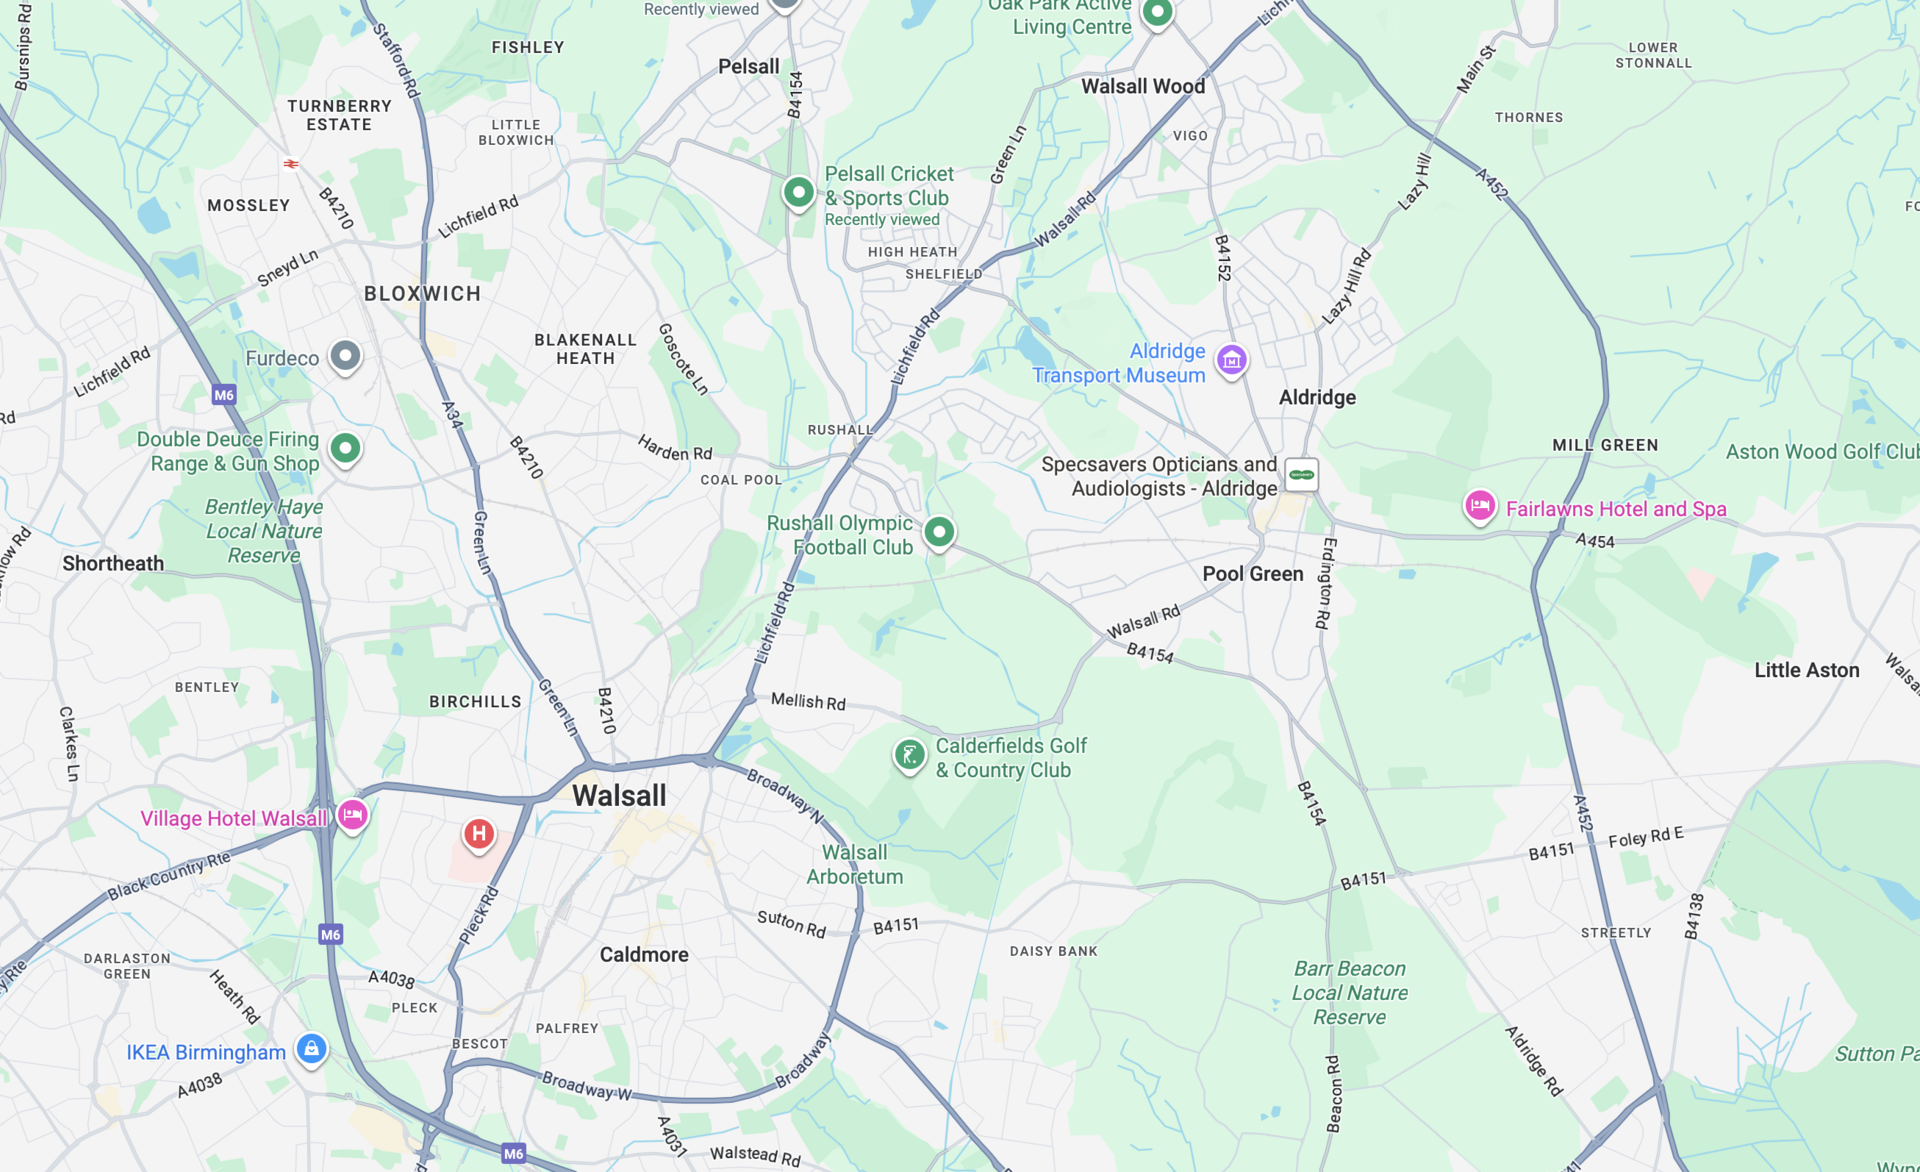Image resolution: width=1920 pixels, height=1172 pixels.
Task: Select the Aldridge town label
Action: pos(1317,398)
